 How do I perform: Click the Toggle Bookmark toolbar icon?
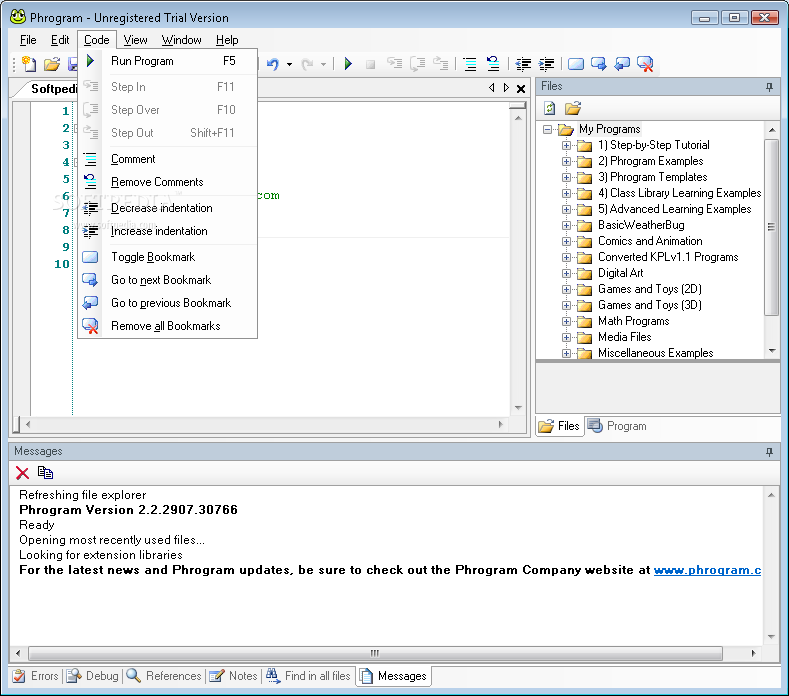(576, 64)
